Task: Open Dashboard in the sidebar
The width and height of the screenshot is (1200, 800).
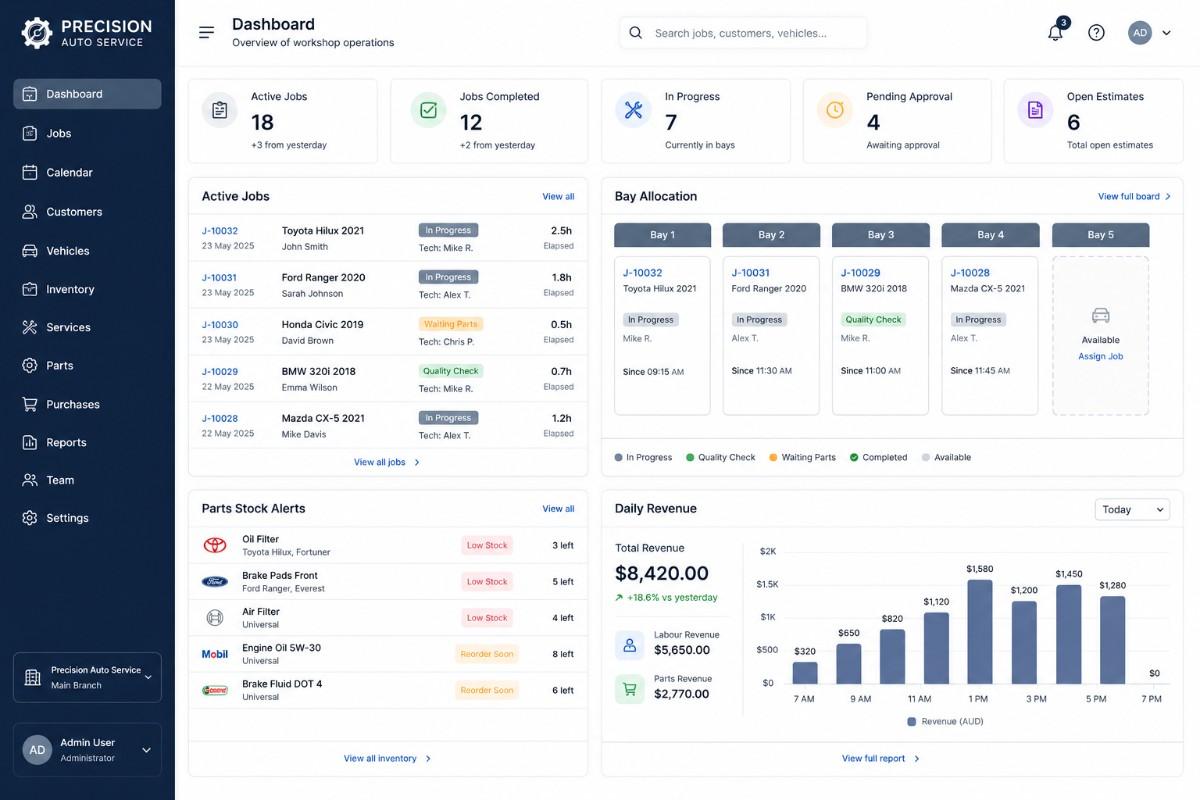Action: pyautogui.click(x=87, y=94)
